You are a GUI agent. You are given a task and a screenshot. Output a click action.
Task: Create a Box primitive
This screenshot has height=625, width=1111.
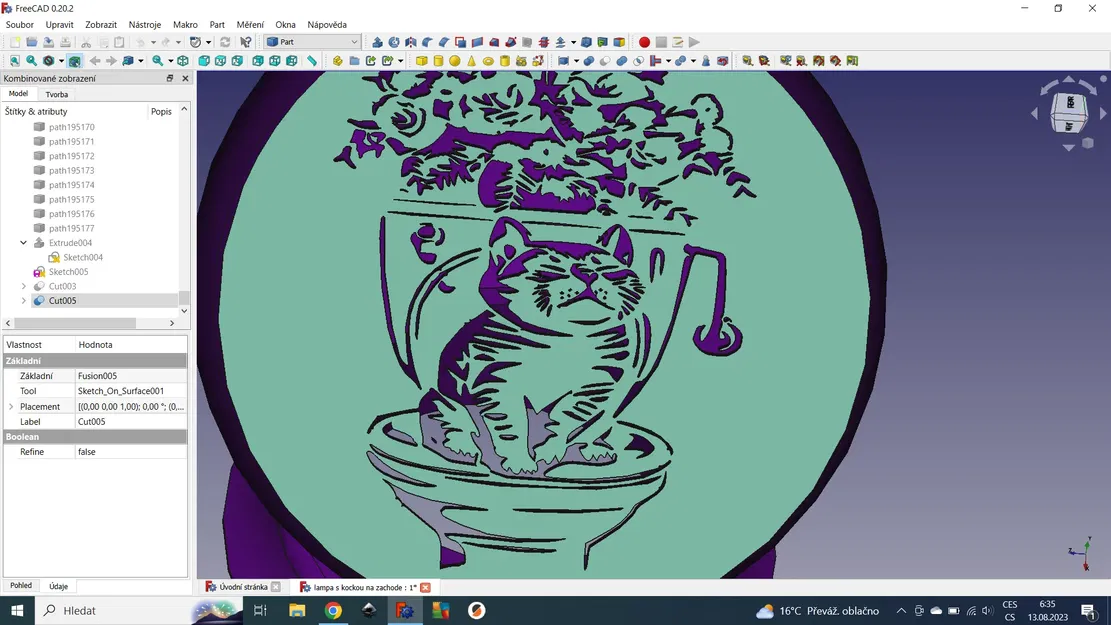coord(422,61)
